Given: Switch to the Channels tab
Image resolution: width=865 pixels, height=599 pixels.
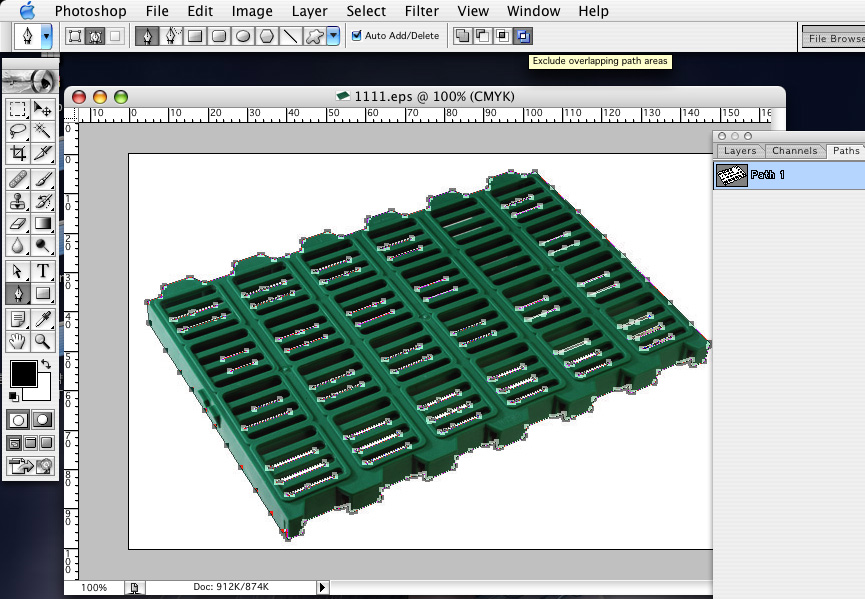Looking at the screenshot, I should click(794, 151).
